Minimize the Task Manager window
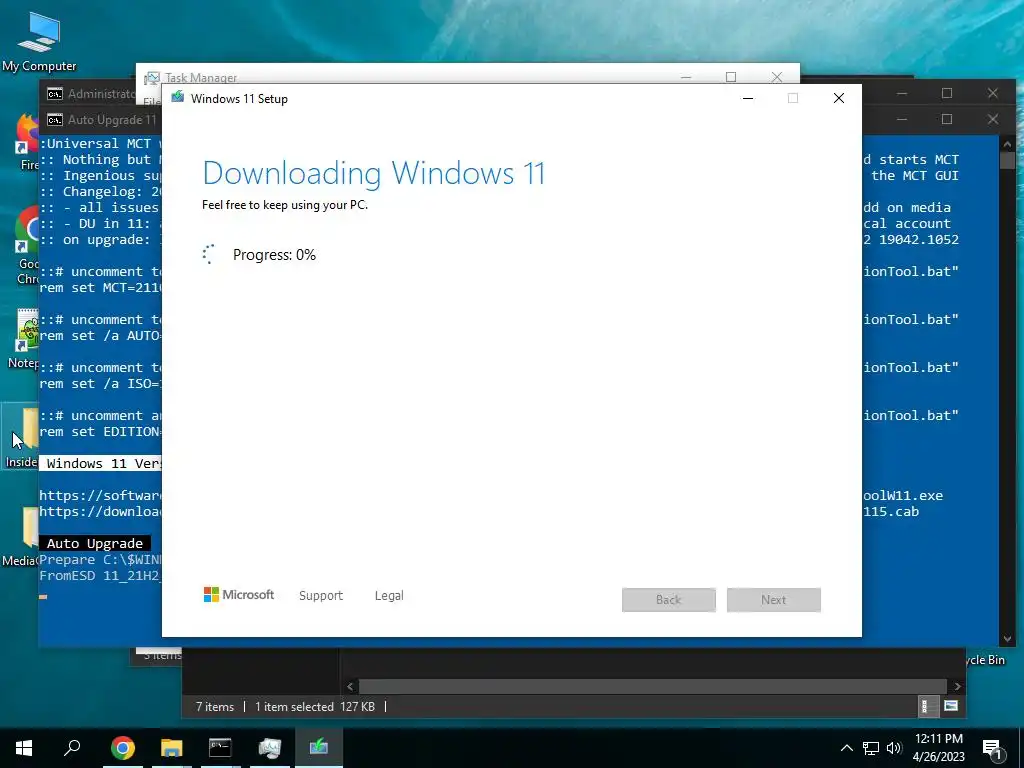The image size is (1024, 768). coord(686,77)
